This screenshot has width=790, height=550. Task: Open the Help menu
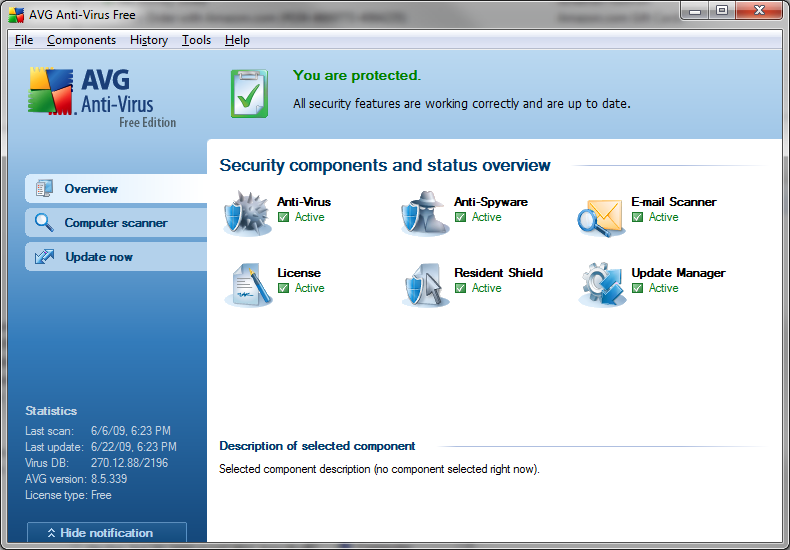tap(237, 40)
